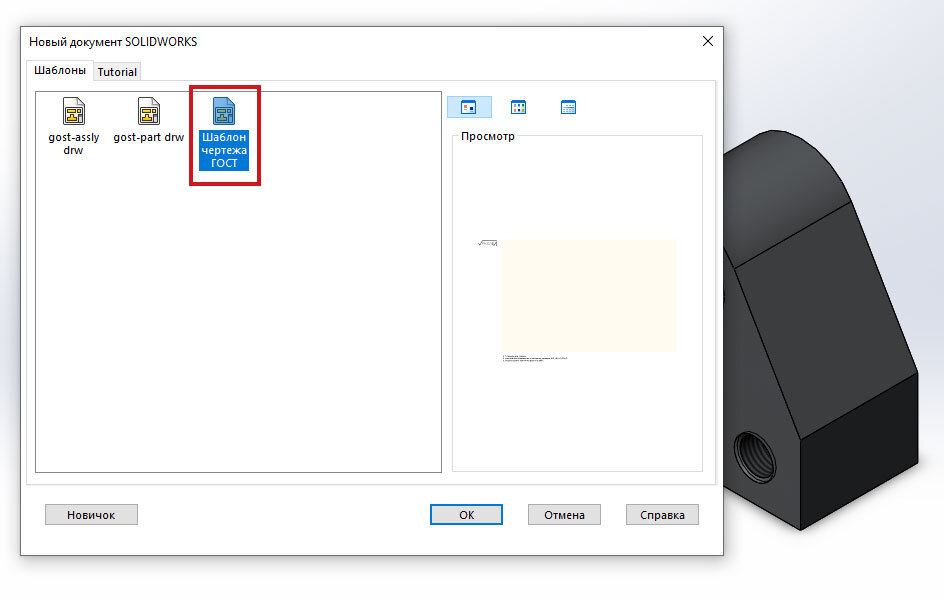The height and width of the screenshot is (602, 944).
Task: Open the Tutorial tab
Action: tap(117, 72)
